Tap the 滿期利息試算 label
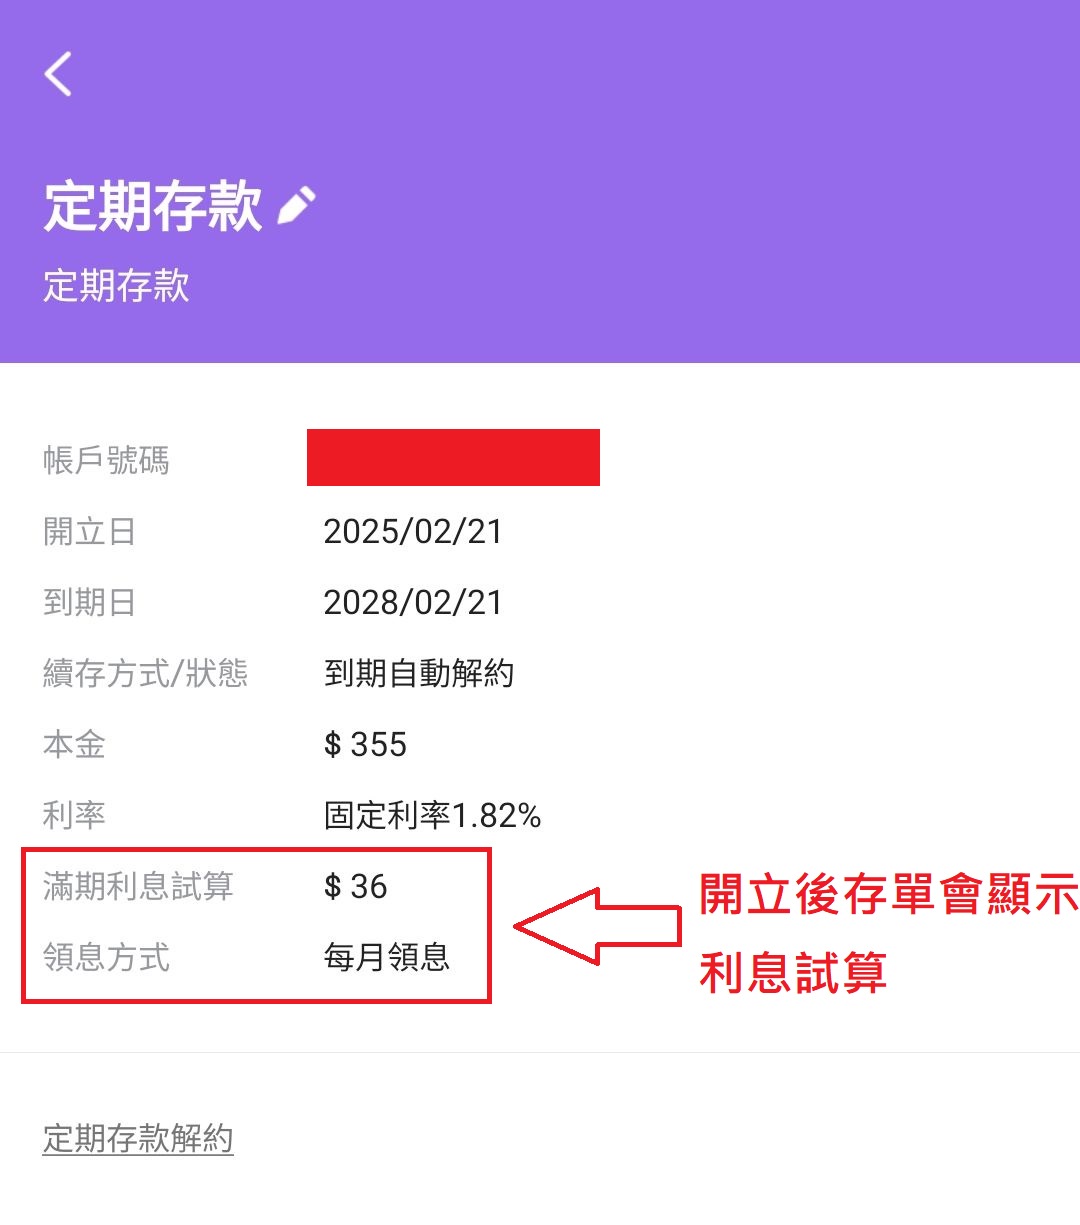 click(x=138, y=886)
